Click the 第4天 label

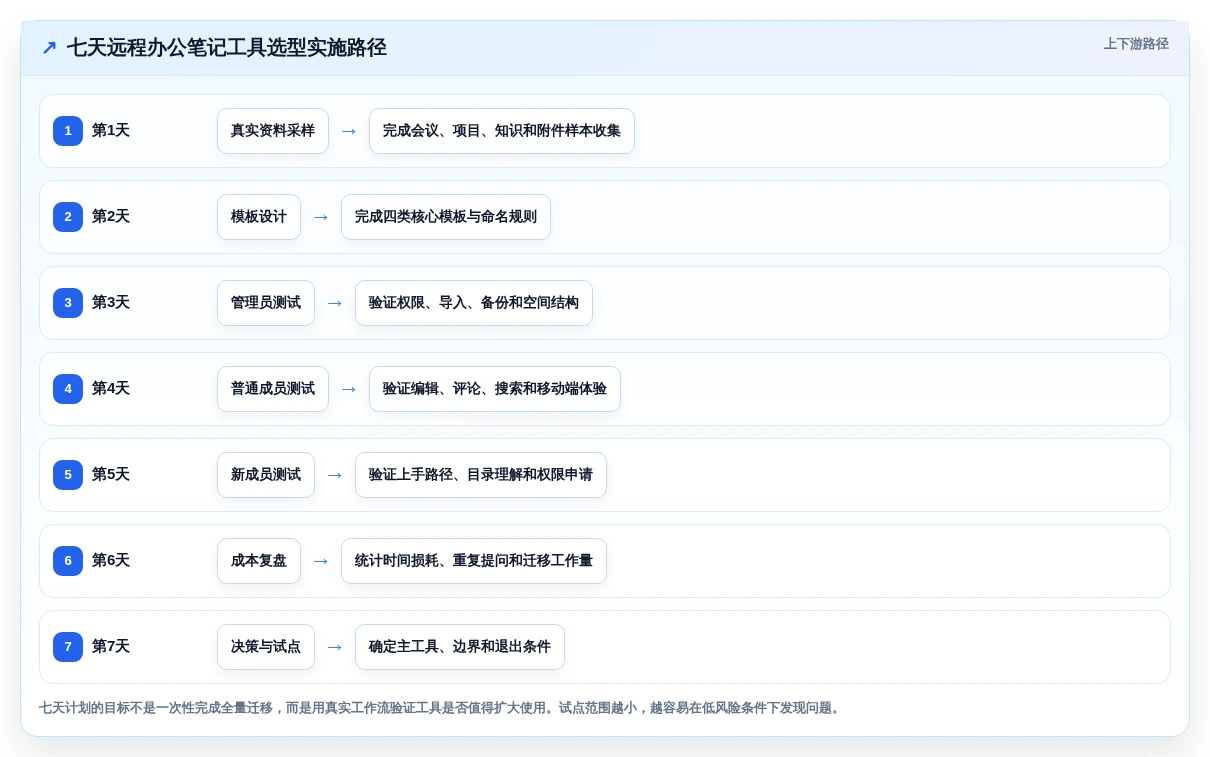click(x=111, y=389)
